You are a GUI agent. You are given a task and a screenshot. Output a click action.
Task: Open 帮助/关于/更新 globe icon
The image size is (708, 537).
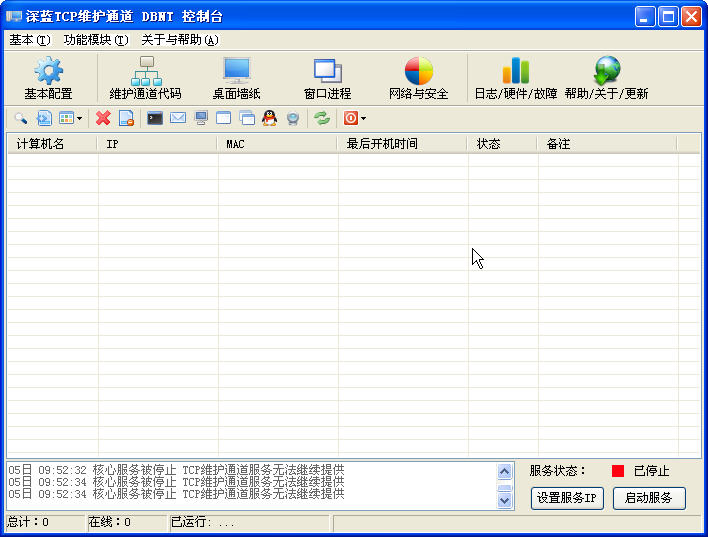click(x=606, y=71)
